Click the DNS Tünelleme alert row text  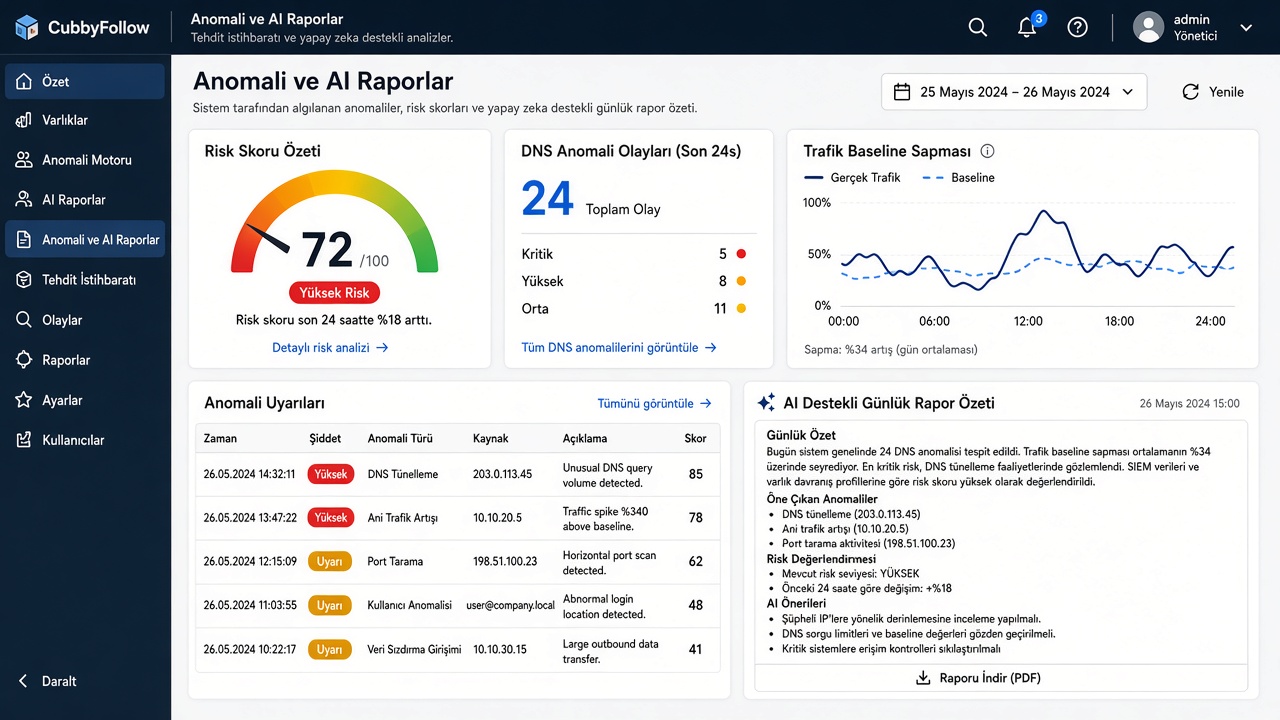[x=403, y=474]
